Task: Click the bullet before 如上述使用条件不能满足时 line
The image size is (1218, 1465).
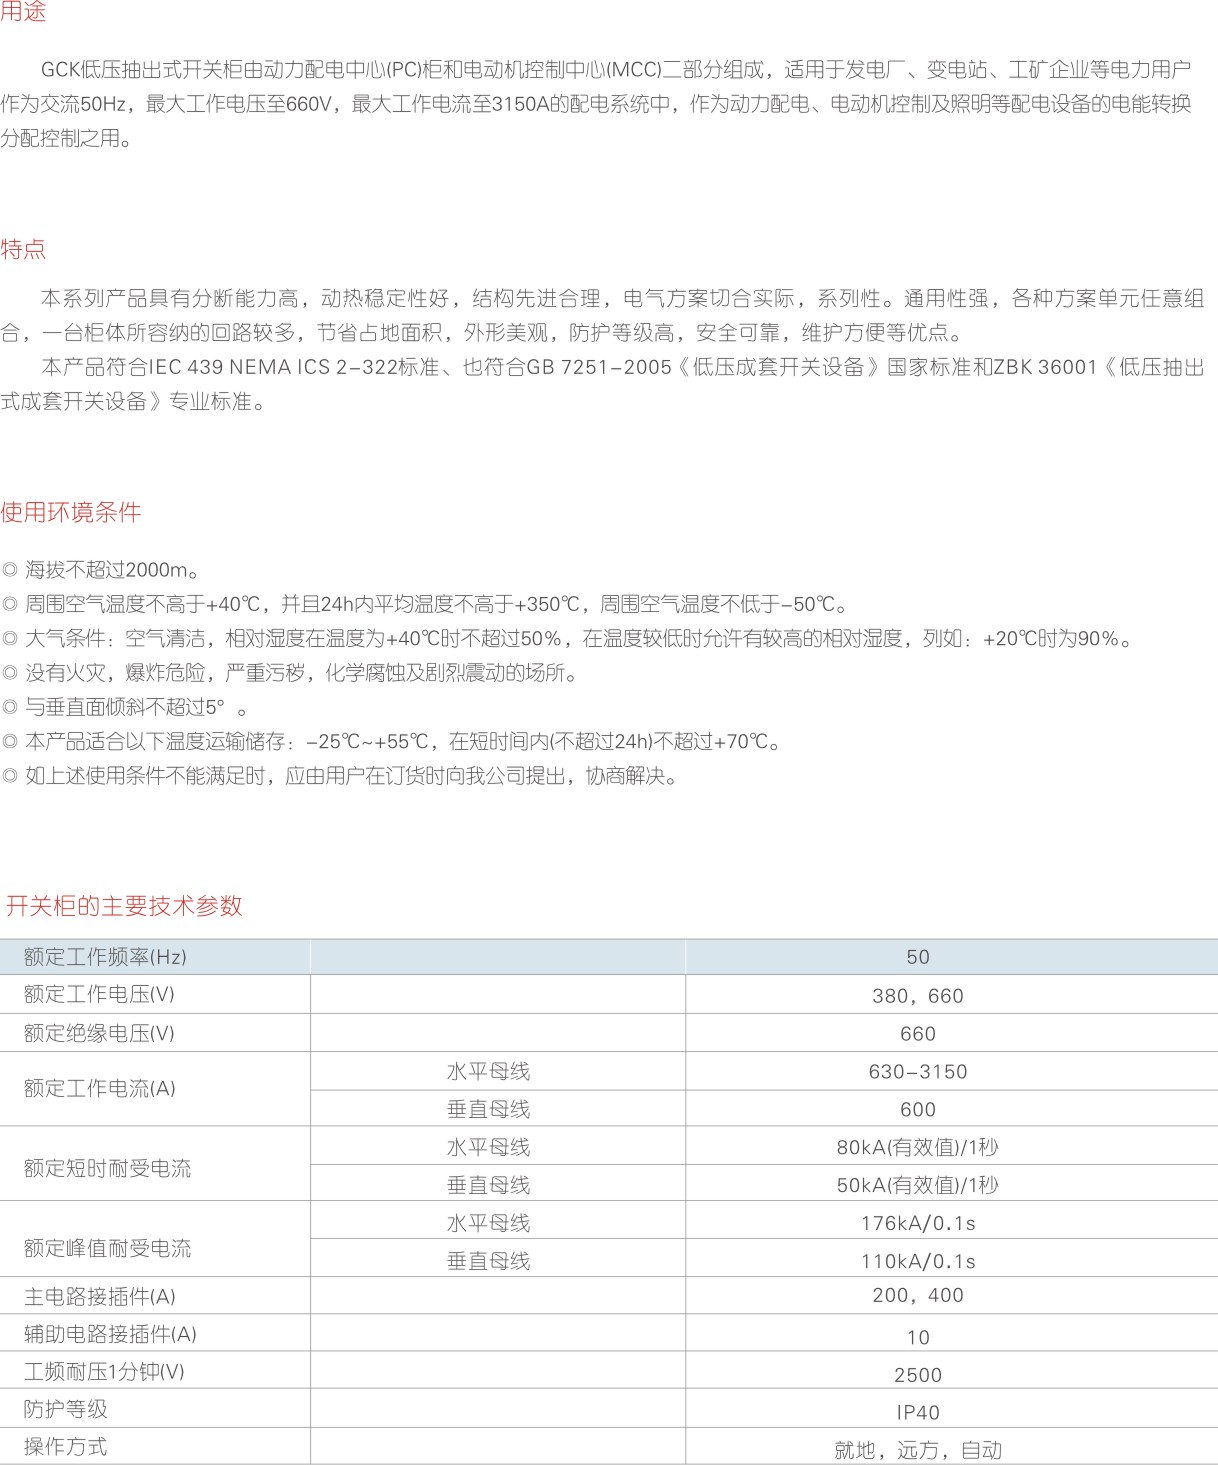Action: click(10, 777)
